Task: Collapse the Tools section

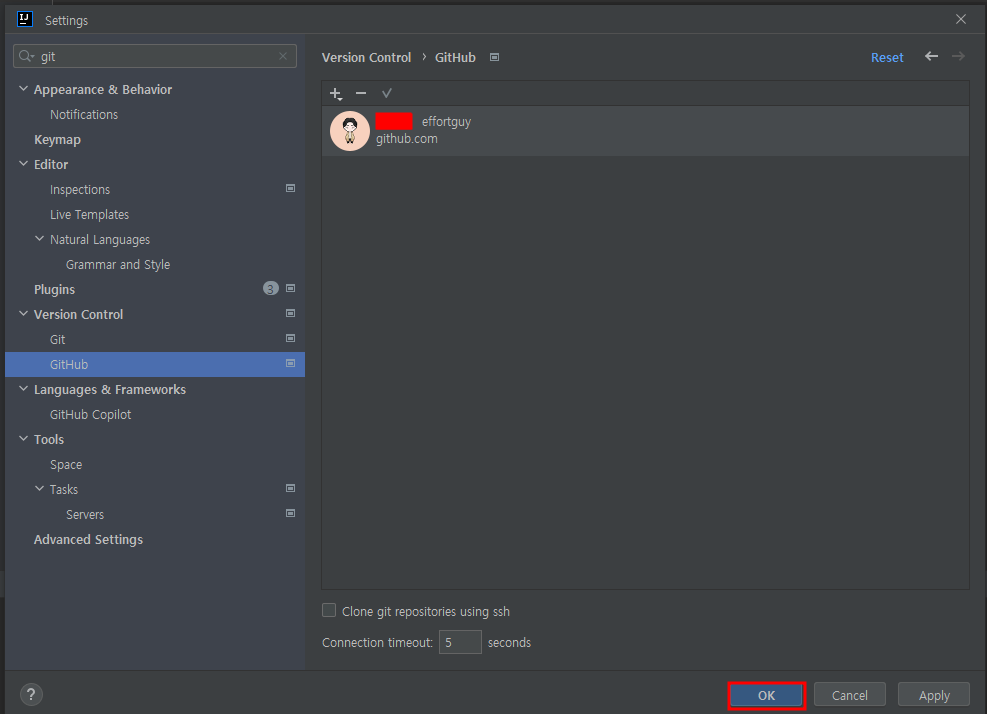Action: pos(23,439)
